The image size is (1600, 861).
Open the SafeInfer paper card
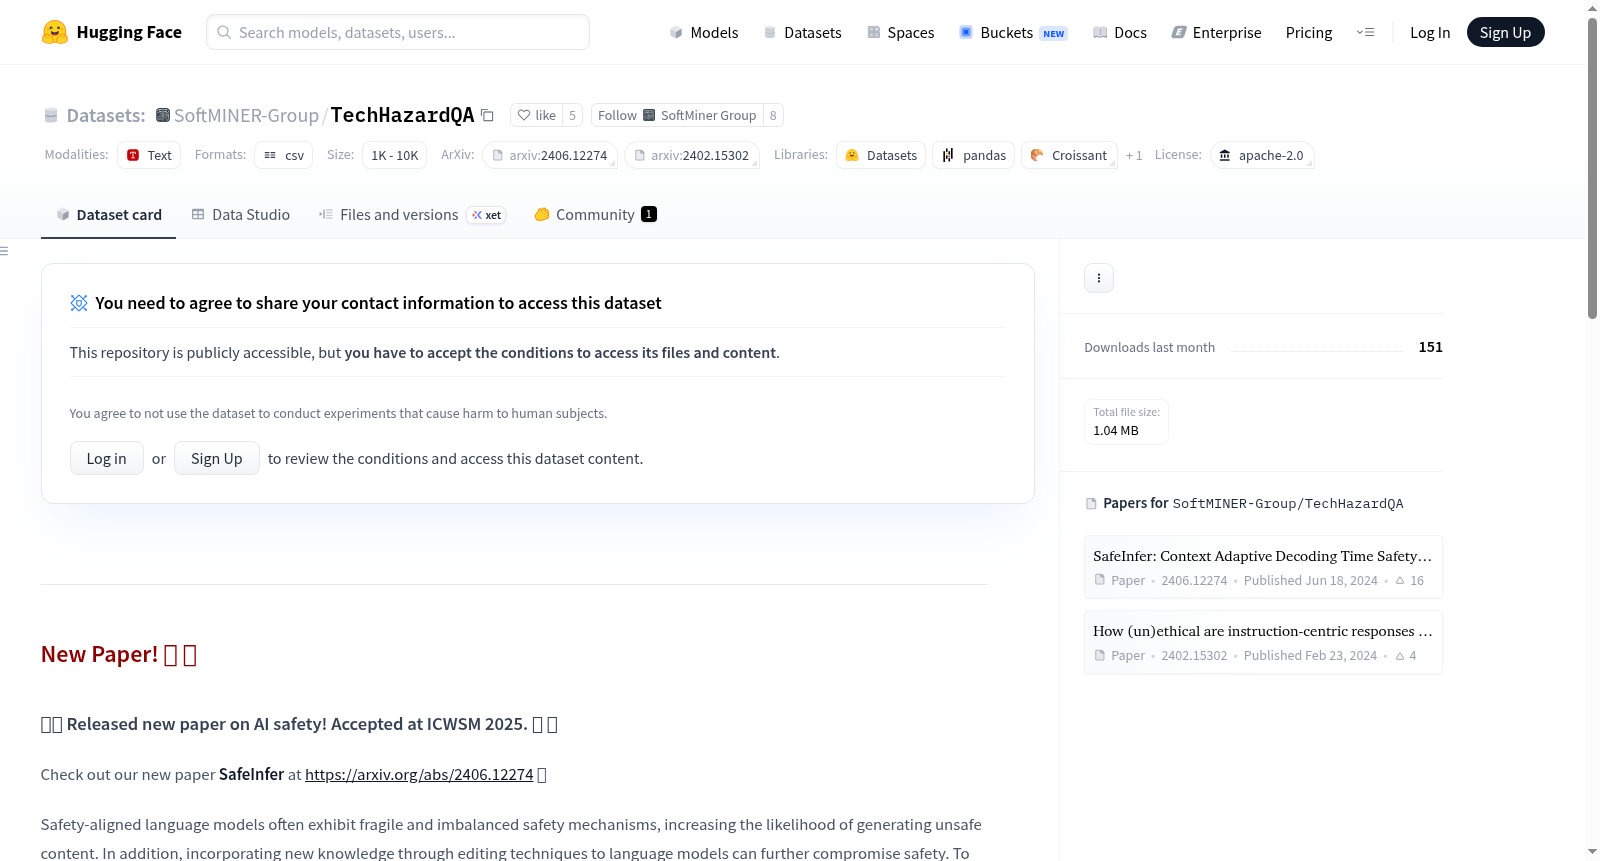pos(1263,567)
